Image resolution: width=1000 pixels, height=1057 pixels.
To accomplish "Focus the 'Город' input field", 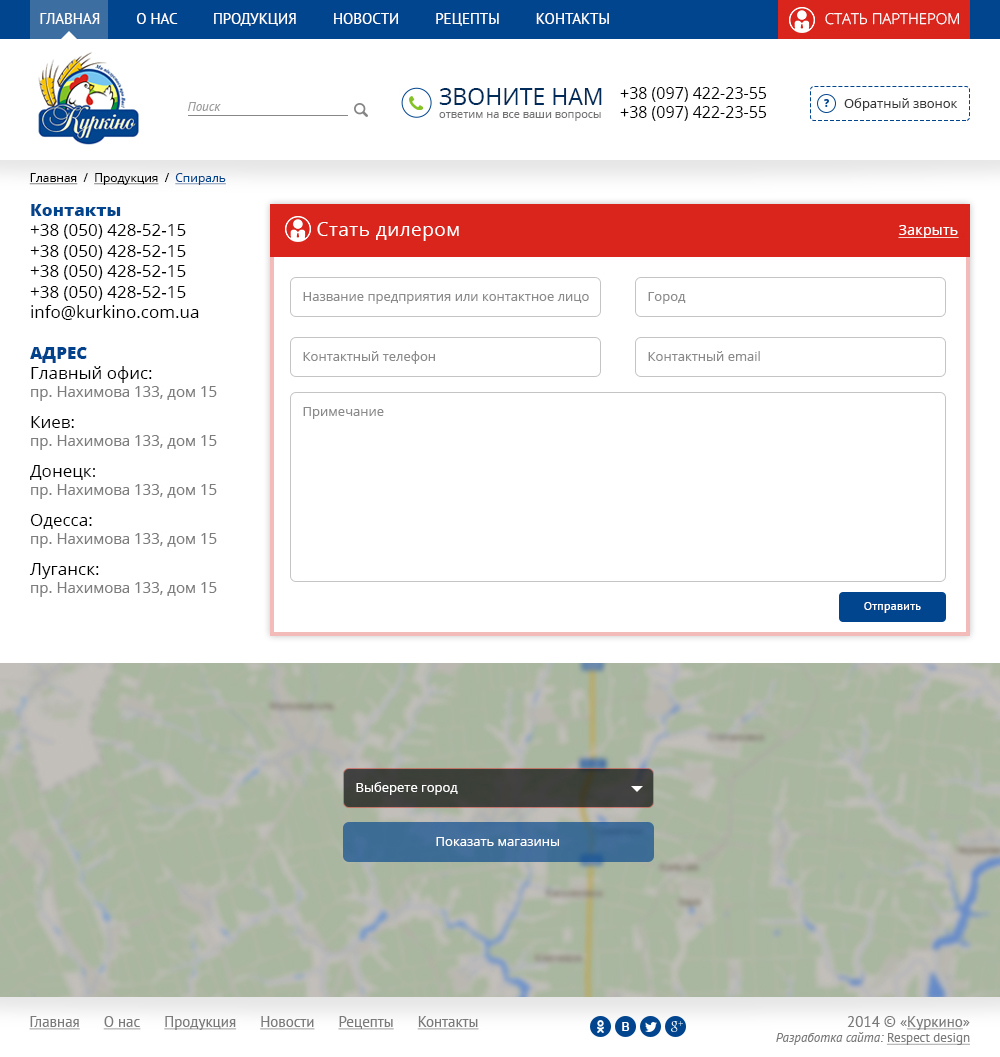I will pos(790,297).
